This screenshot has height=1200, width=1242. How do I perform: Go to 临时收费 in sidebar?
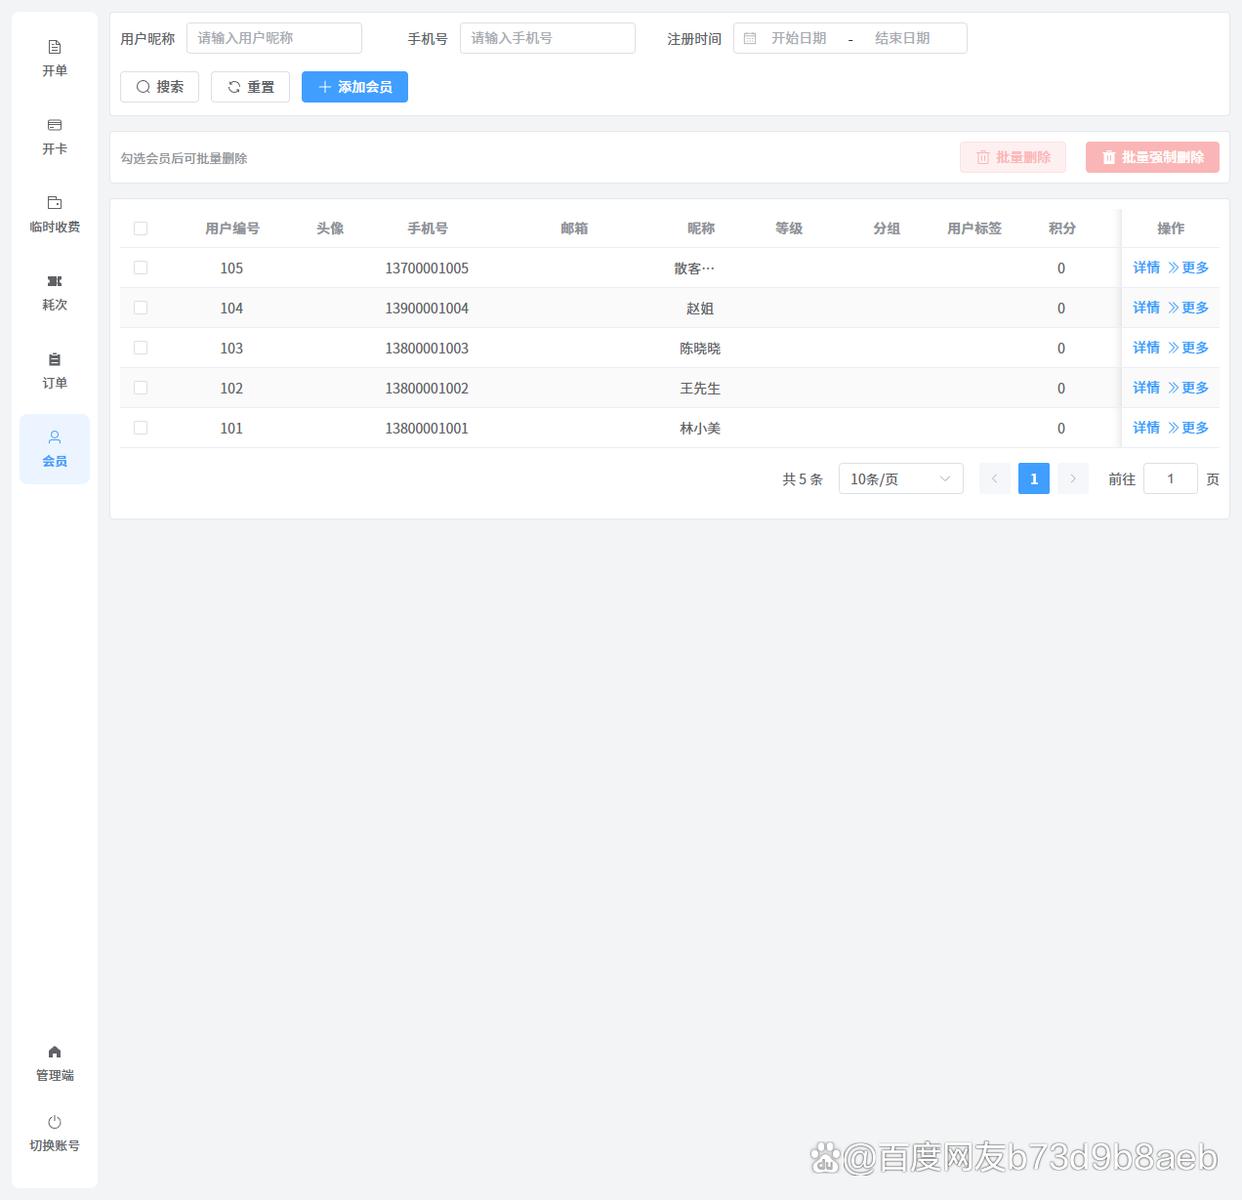coord(55,214)
